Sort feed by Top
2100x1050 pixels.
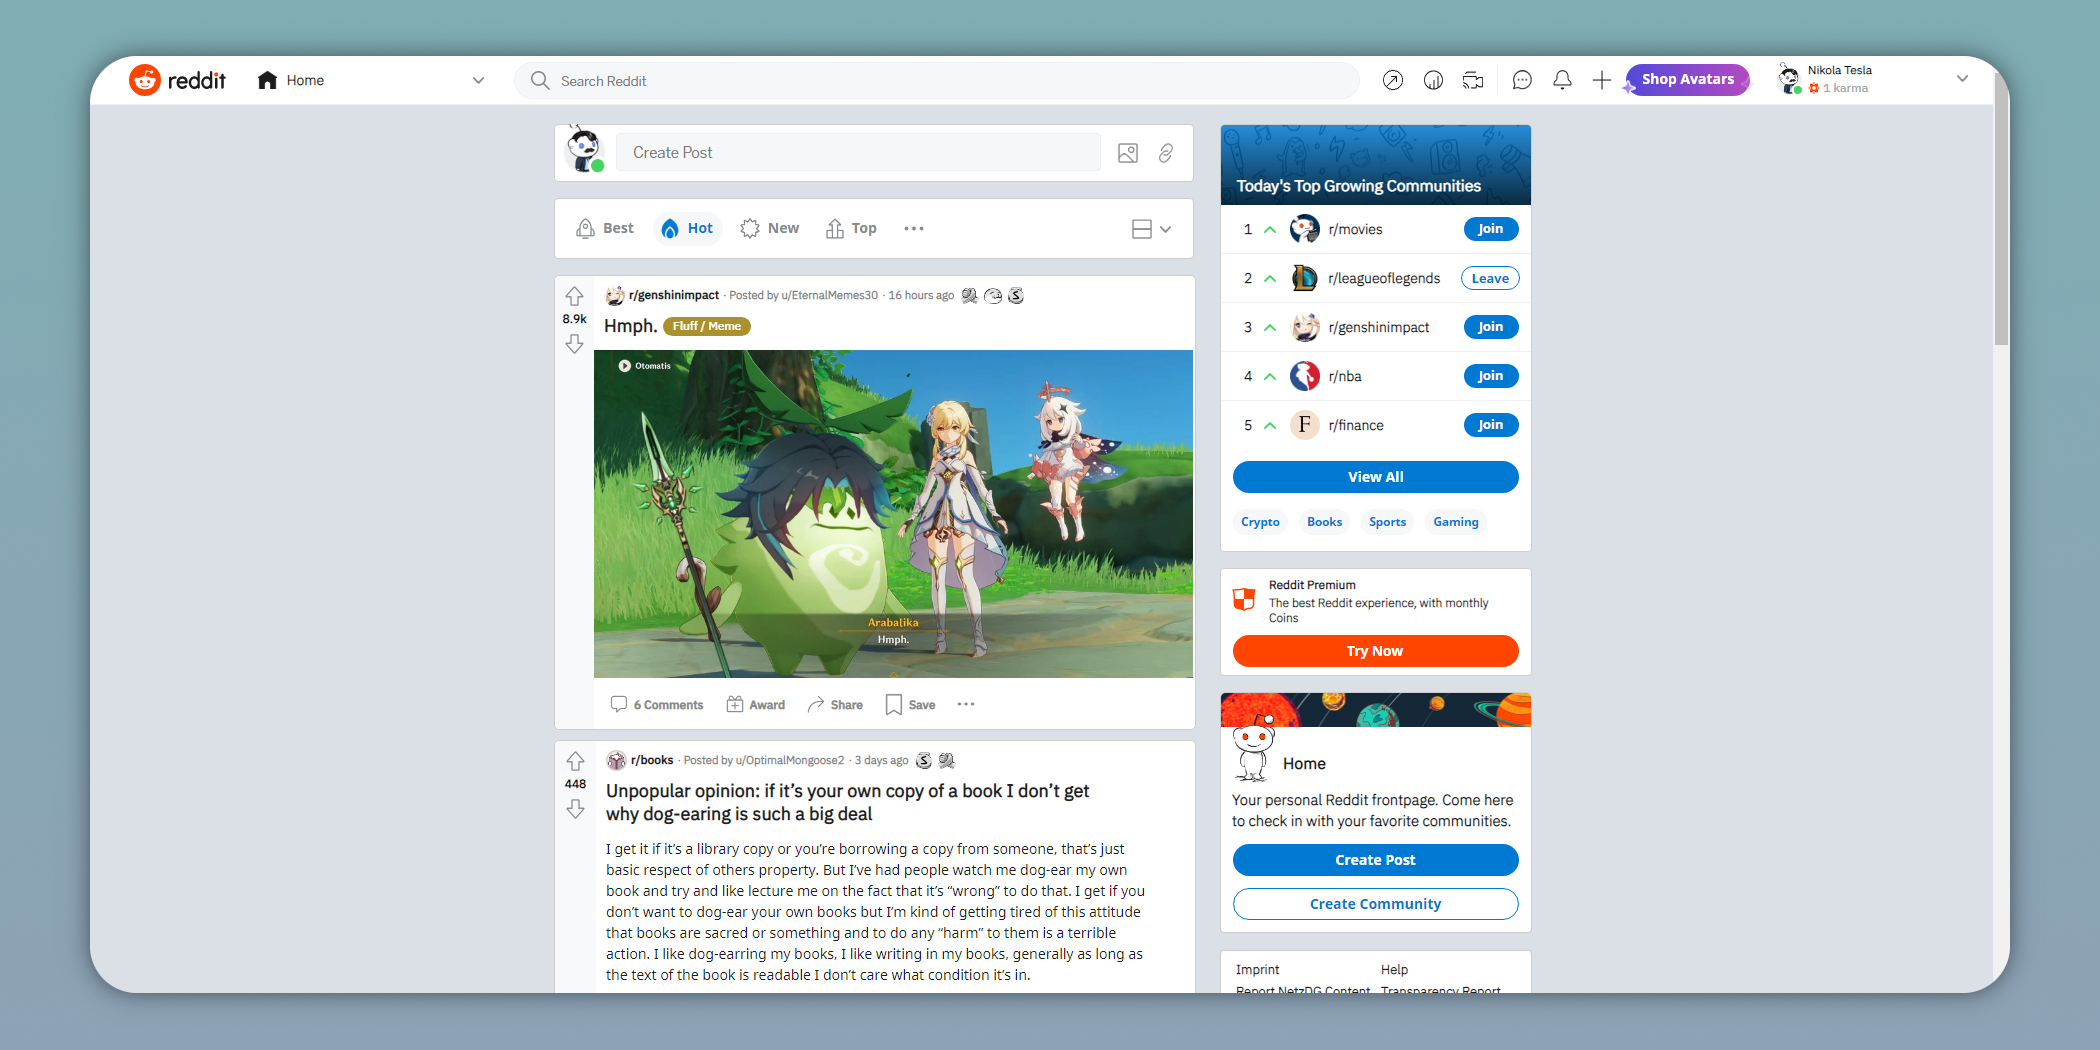(851, 228)
